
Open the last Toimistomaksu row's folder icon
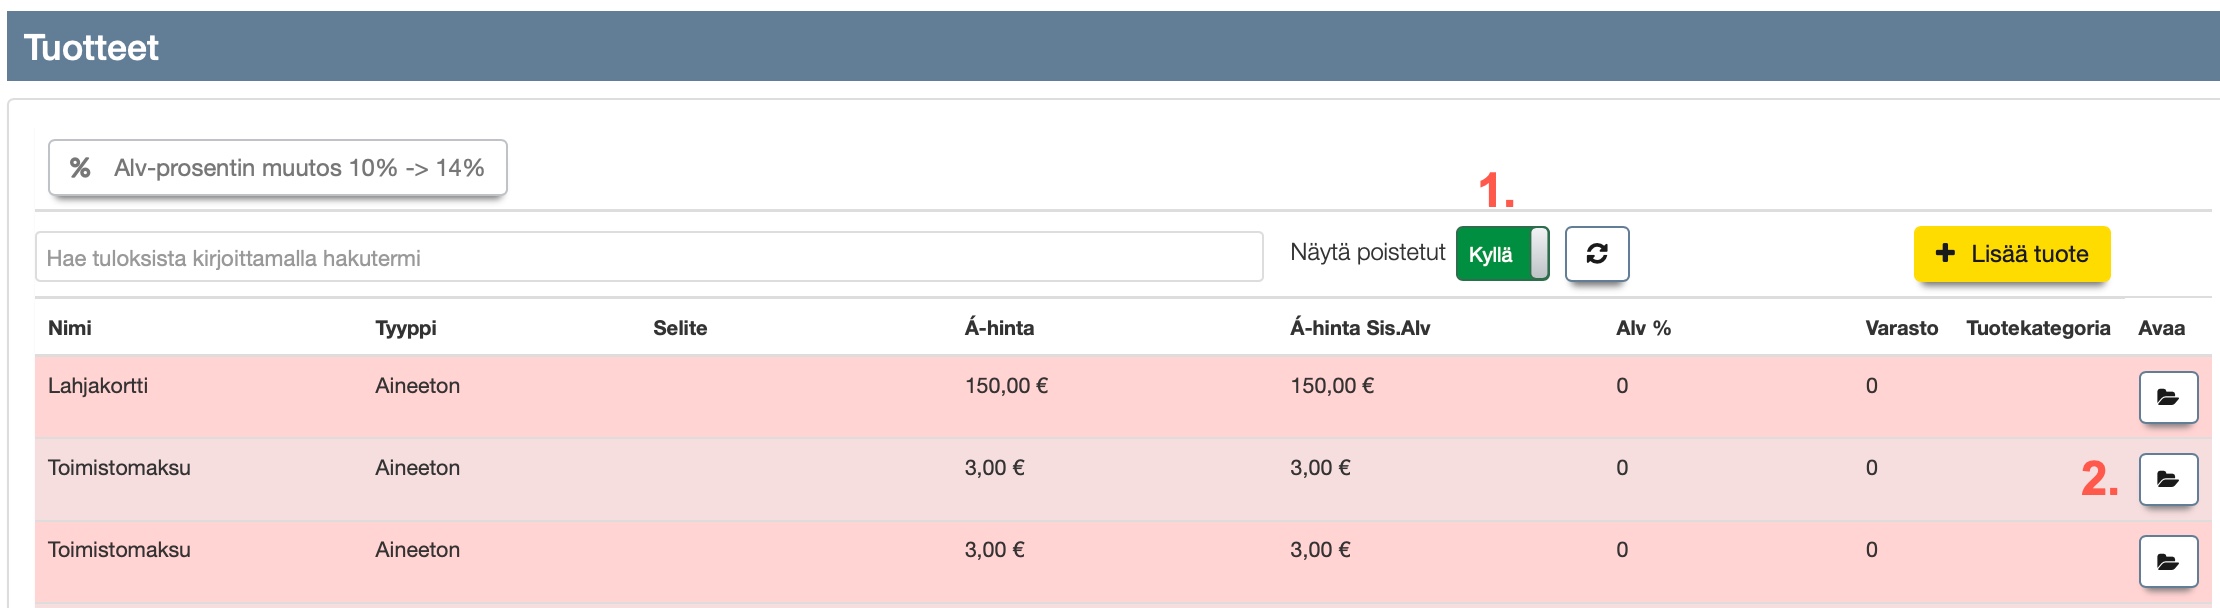(x=2168, y=562)
